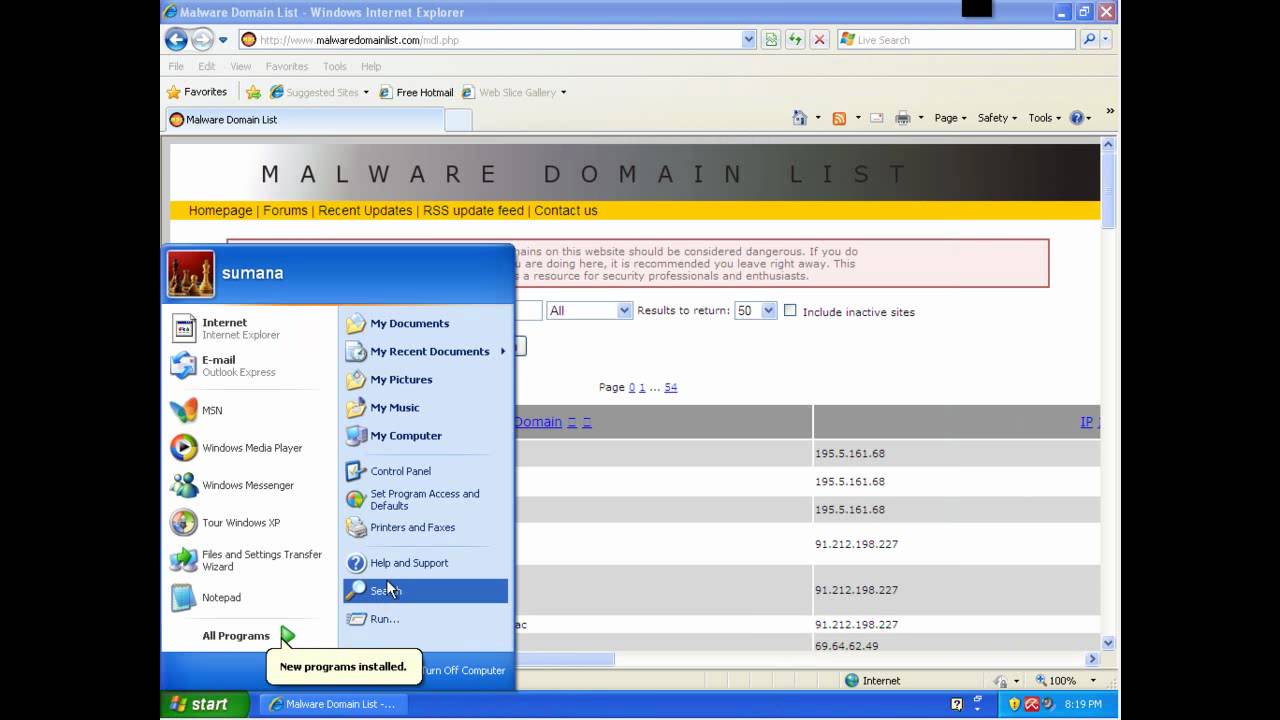The width and height of the screenshot is (1280, 720).
Task: Select Run... in Start menu
Action: coord(425,619)
